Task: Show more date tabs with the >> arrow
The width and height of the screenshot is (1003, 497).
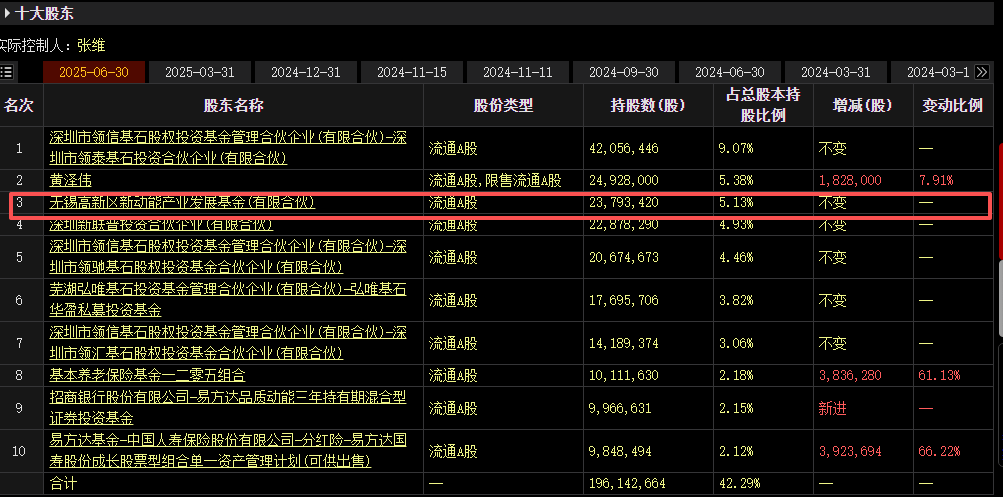Action: (982, 72)
